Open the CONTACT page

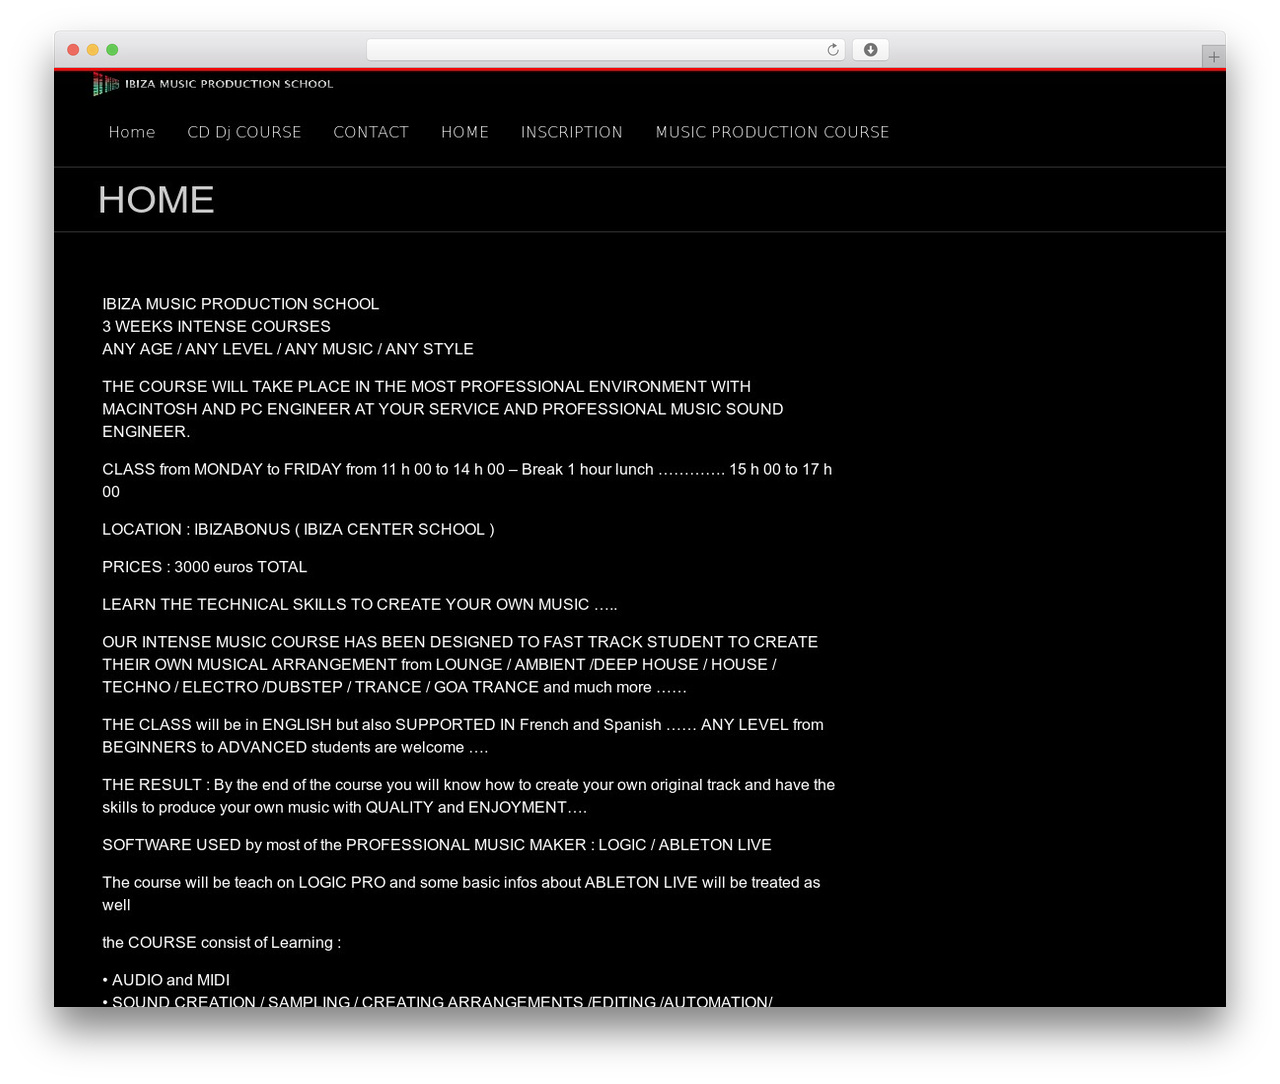[x=371, y=132]
